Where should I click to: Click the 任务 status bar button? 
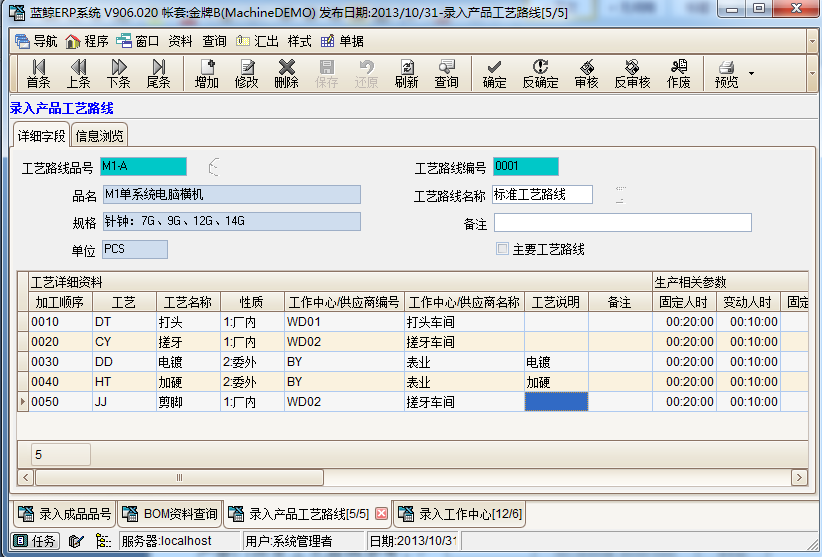(35, 541)
